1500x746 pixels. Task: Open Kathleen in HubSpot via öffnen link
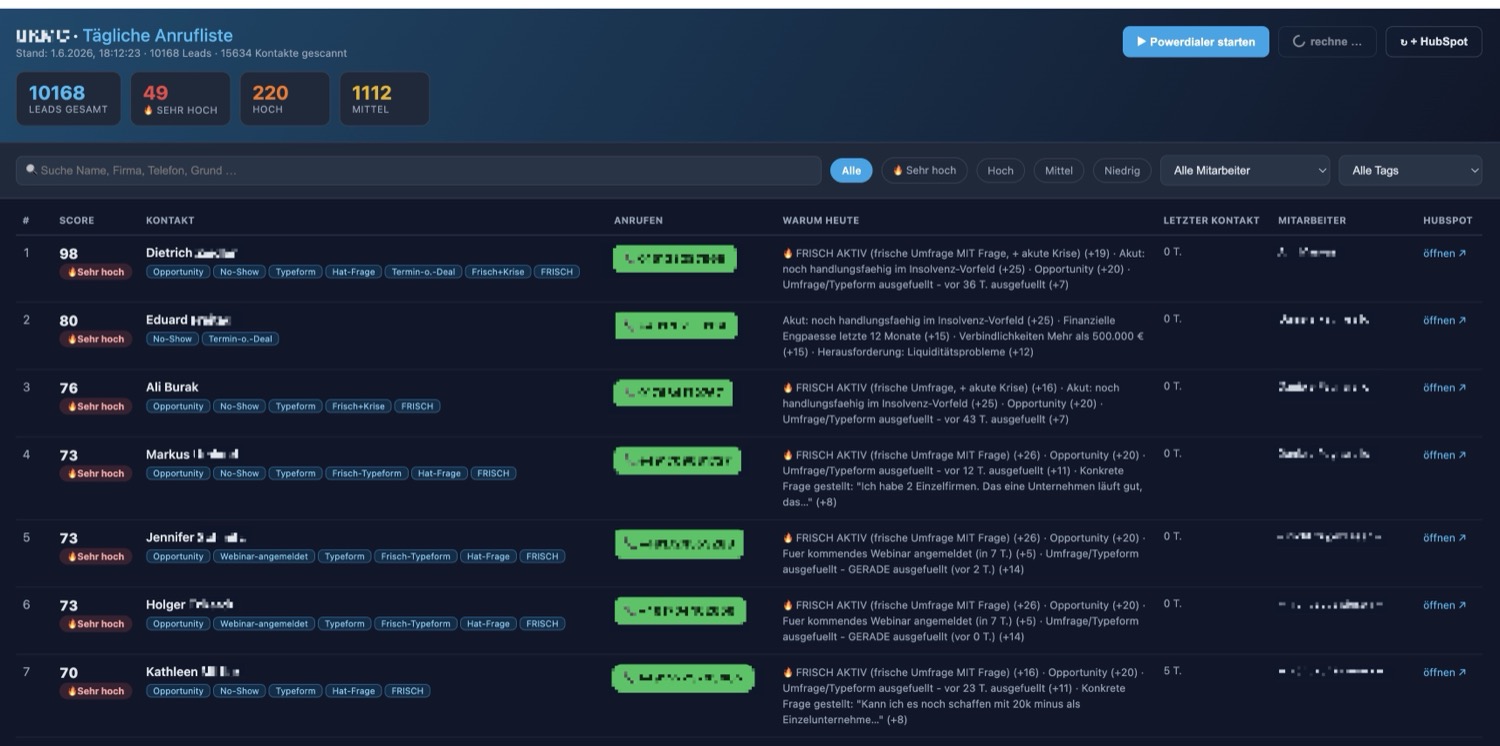[x=1444, y=672]
